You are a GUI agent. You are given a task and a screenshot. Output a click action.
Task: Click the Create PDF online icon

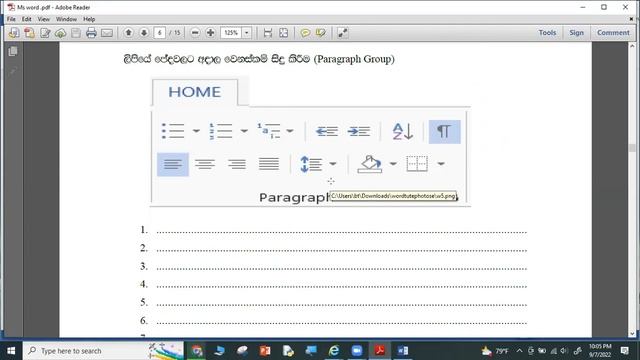(x=29, y=33)
